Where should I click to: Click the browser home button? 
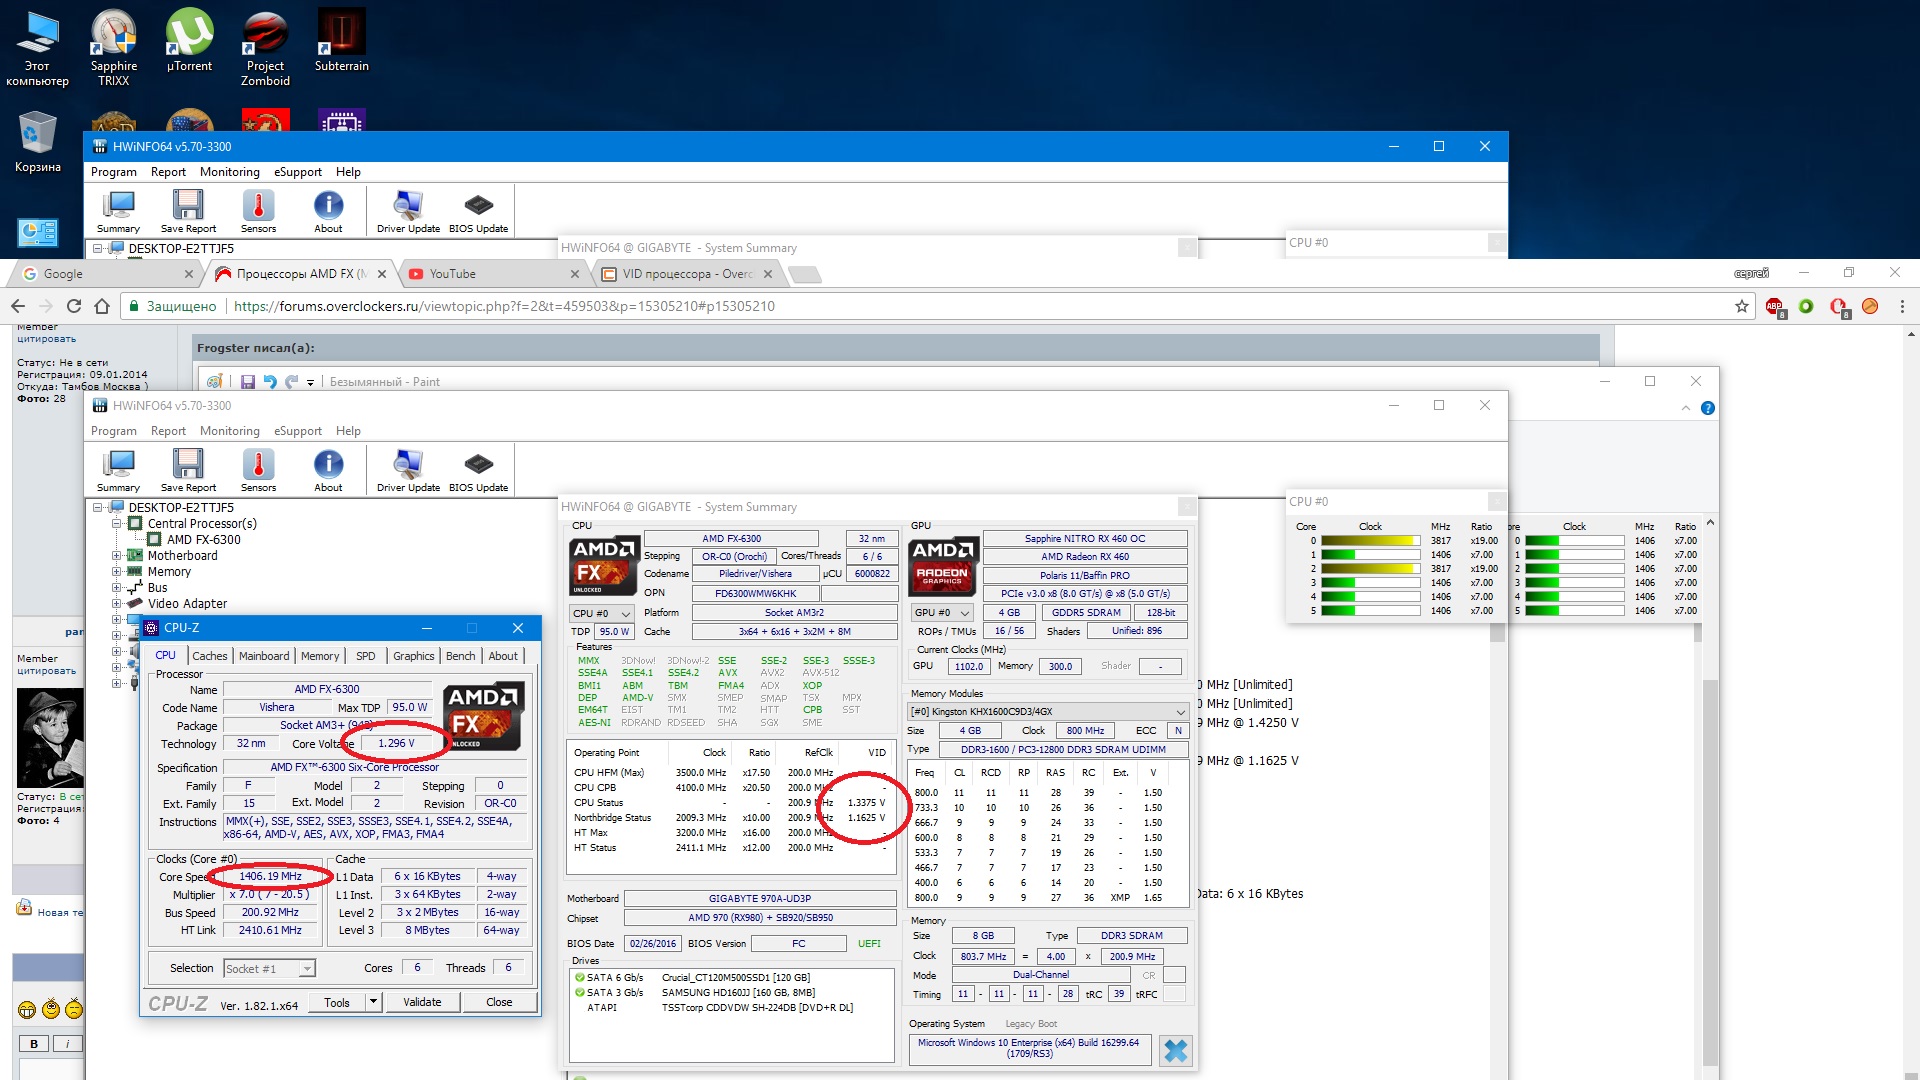pos(102,306)
